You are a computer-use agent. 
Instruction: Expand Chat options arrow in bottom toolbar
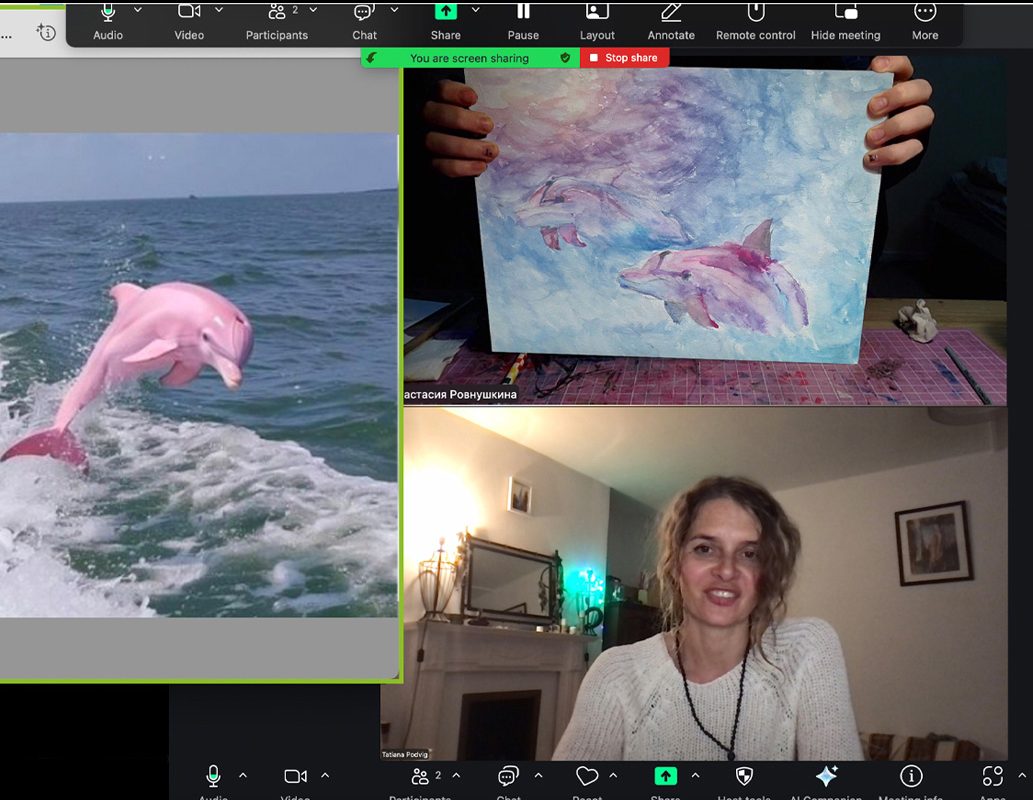click(x=538, y=776)
